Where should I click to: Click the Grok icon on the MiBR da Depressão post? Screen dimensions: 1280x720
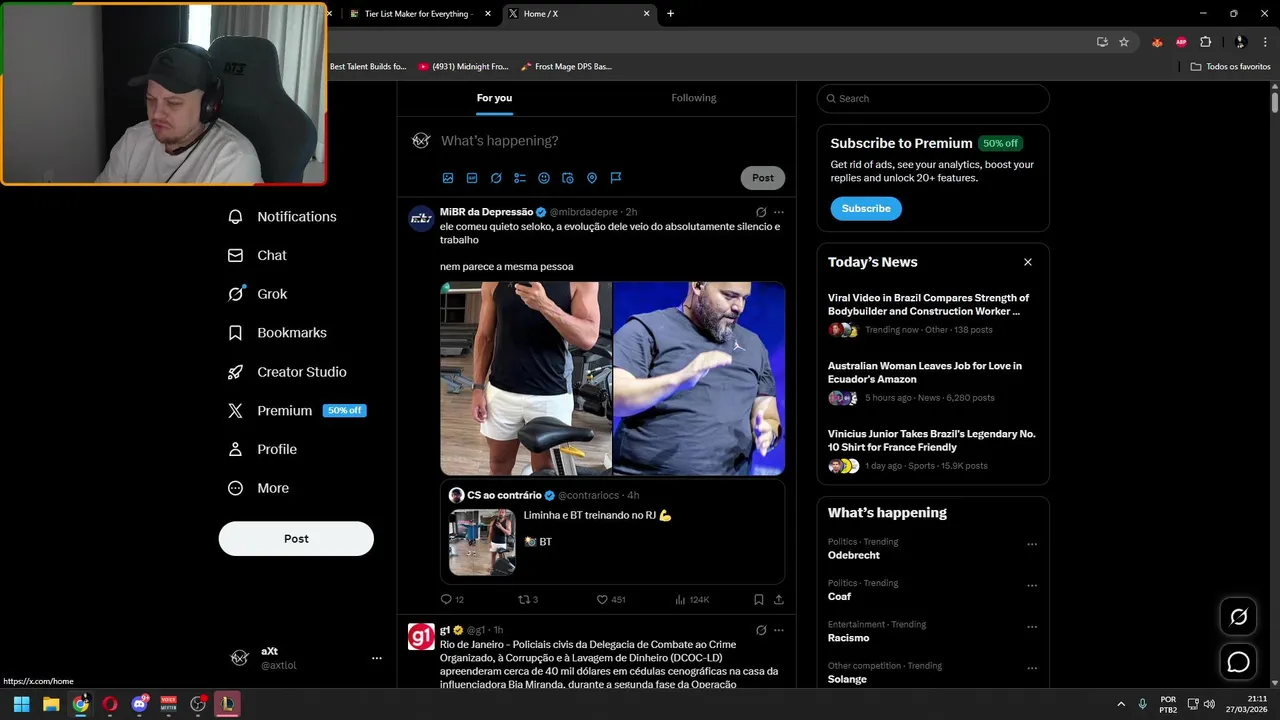pos(761,212)
